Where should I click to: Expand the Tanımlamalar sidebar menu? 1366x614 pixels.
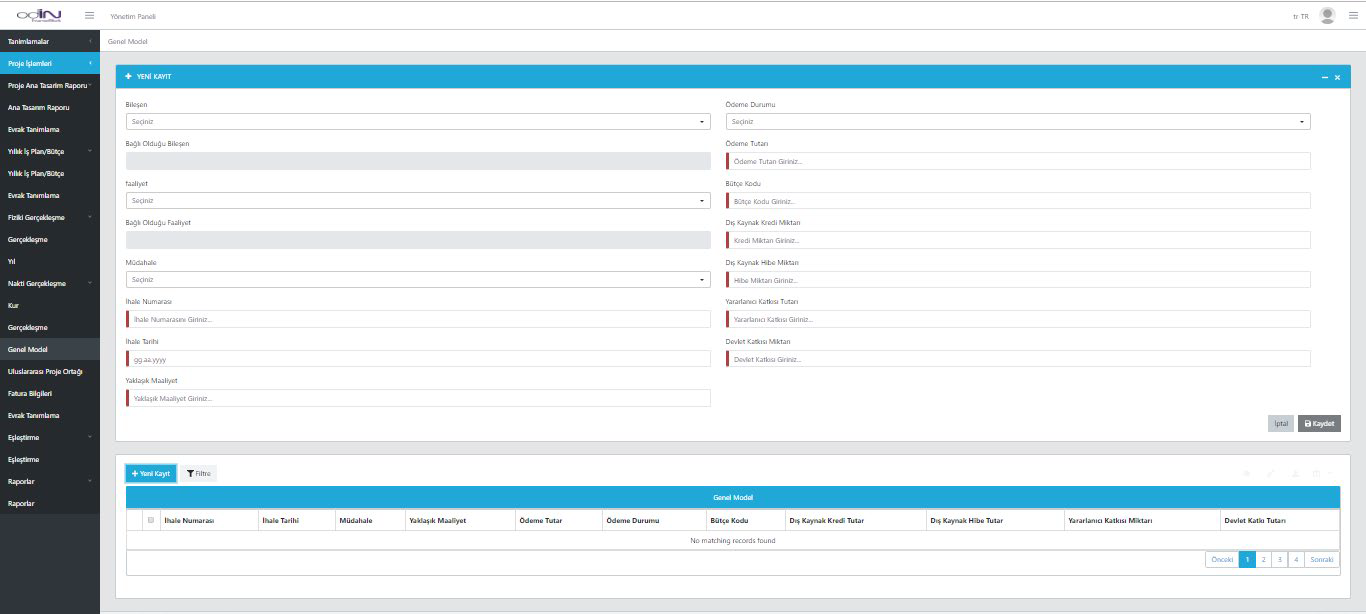click(x=50, y=41)
